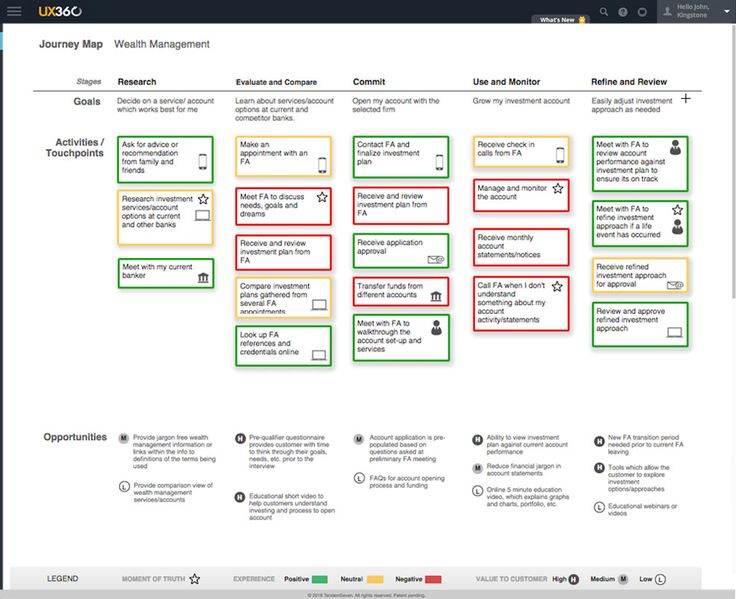Image resolution: width=736 pixels, height=599 pixels.
Task: Click the laptop icon on Research investment services card
Action: tap(202, 215)
